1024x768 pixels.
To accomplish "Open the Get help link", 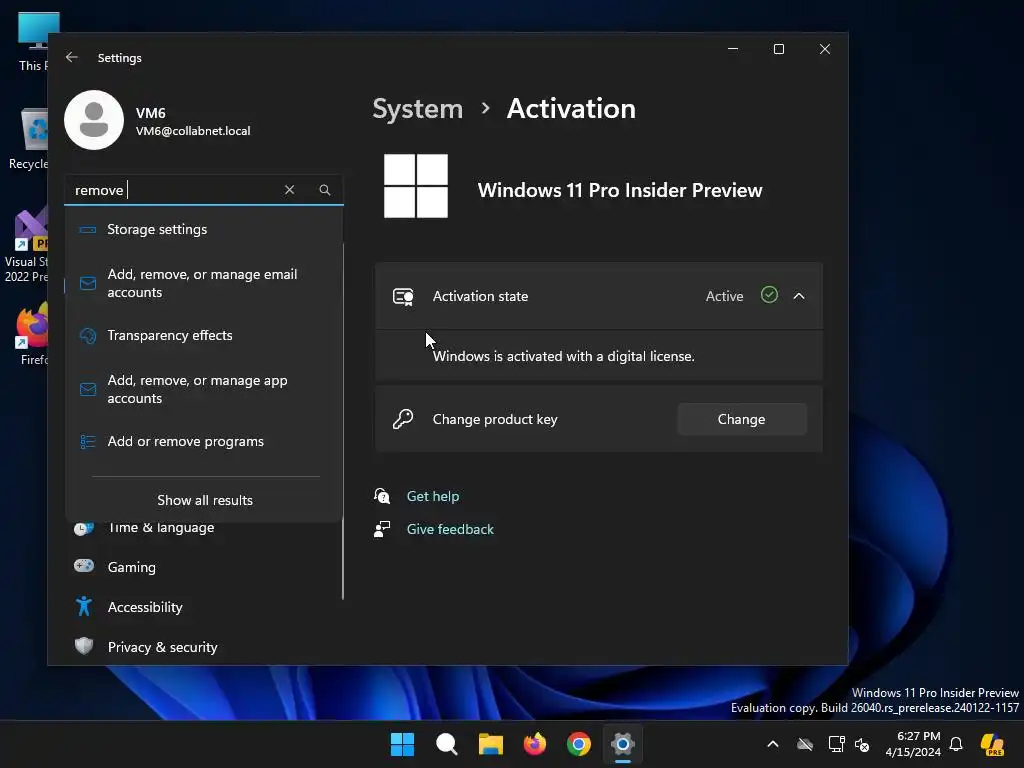I will click(x=433, y=496).
